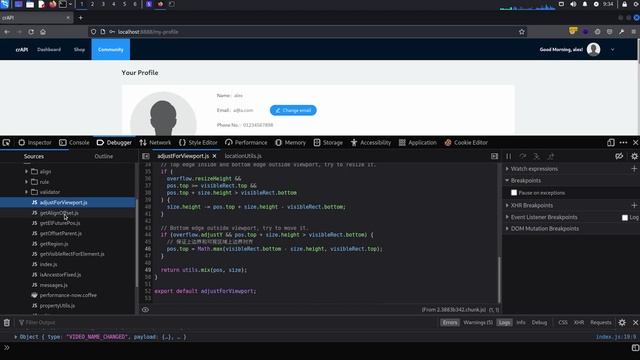
Task: Click the pause debugger button
Action: (x=509, y=156)
